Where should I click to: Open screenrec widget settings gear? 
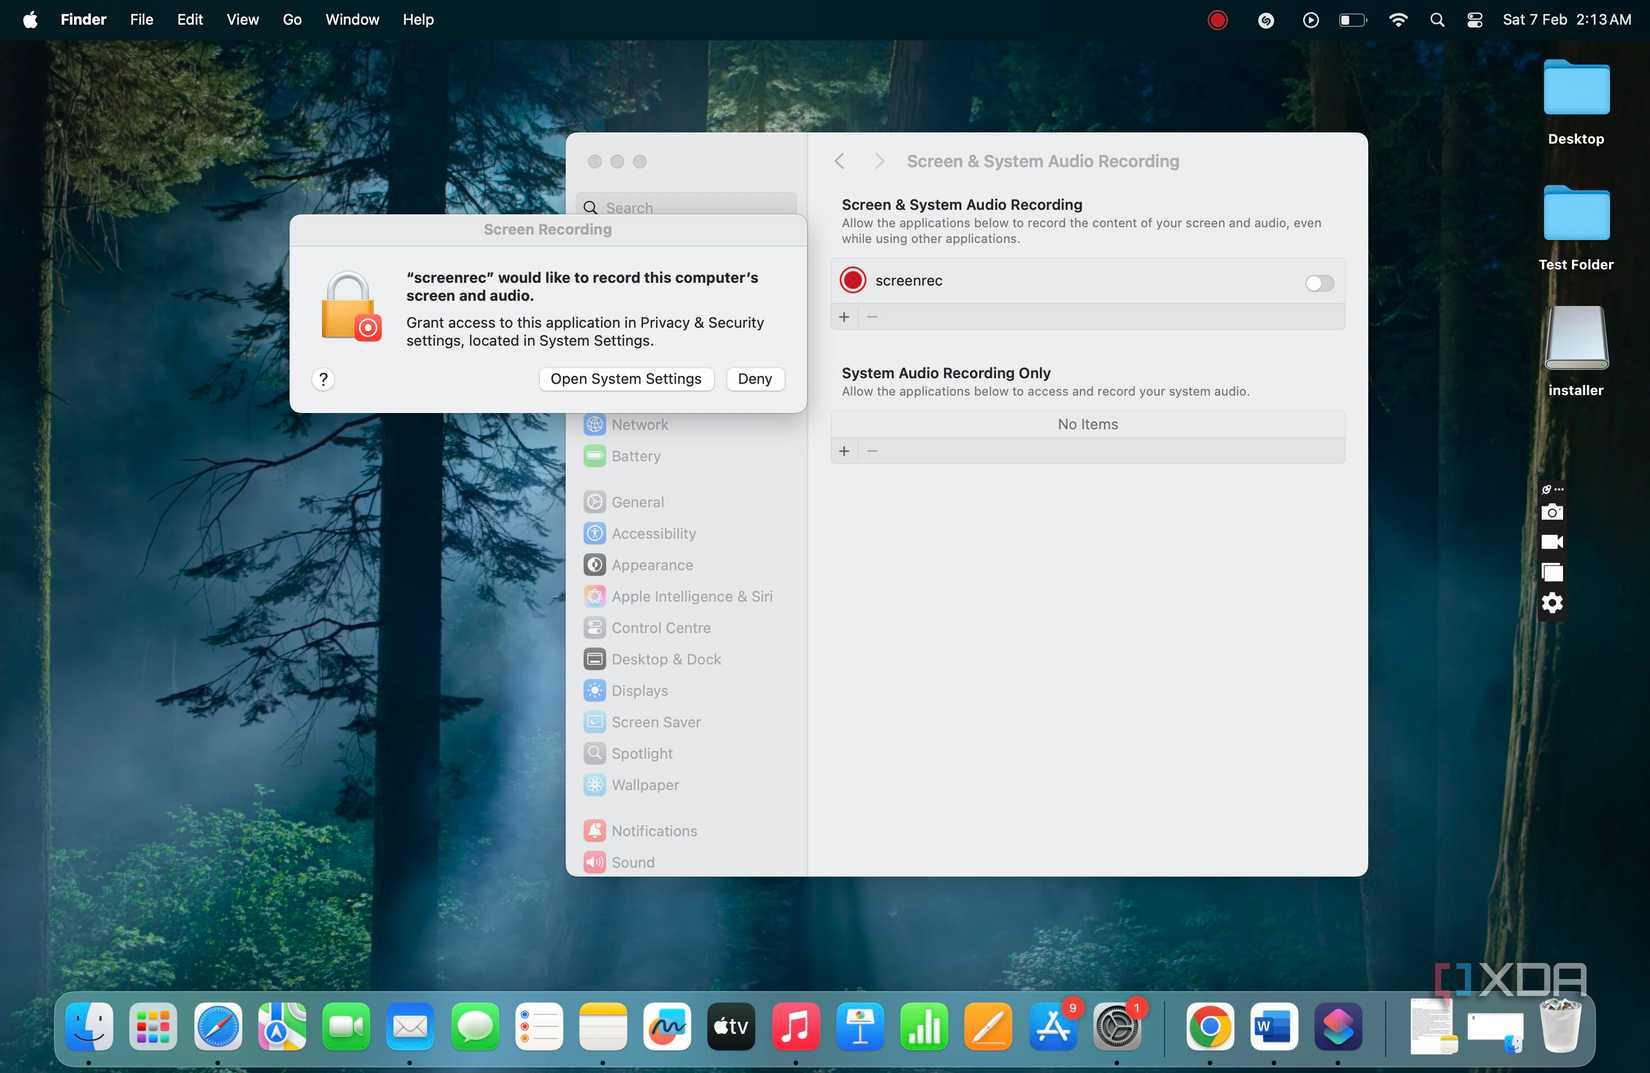click(x=1552, y=603)
